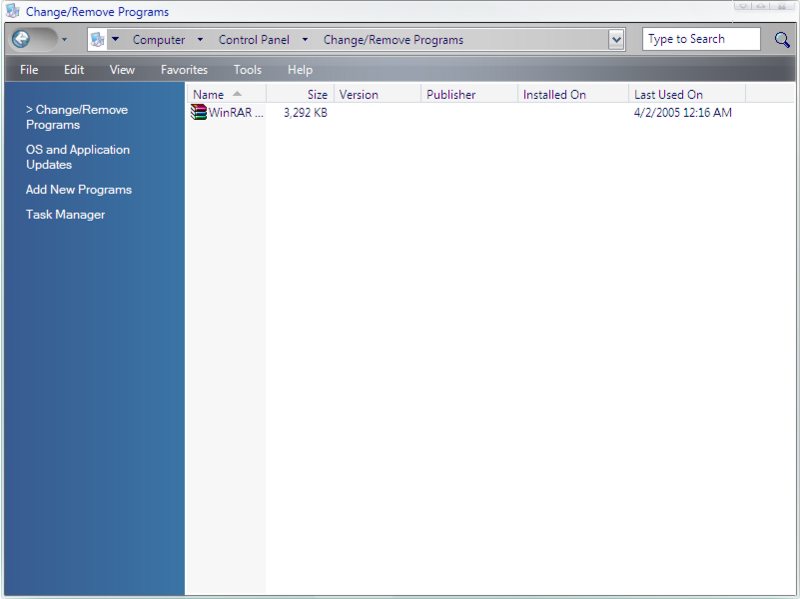Sort by Version column header
The image size is (800, 599).
378,94
